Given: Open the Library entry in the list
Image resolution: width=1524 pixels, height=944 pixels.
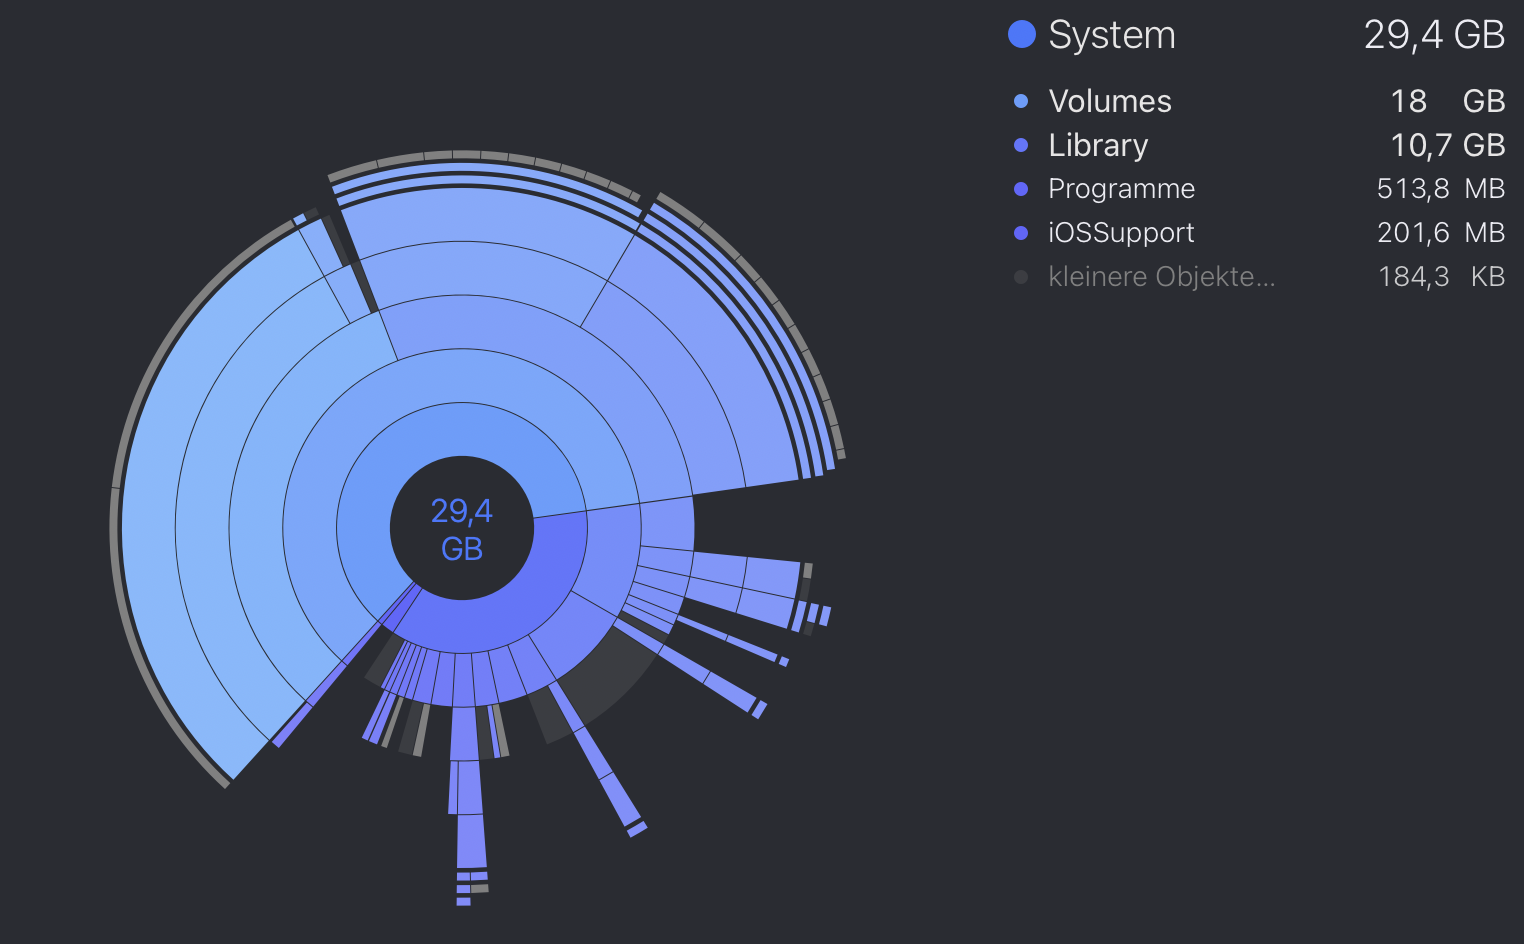Looking at the screenshot, I should [x=1098, y=145].
